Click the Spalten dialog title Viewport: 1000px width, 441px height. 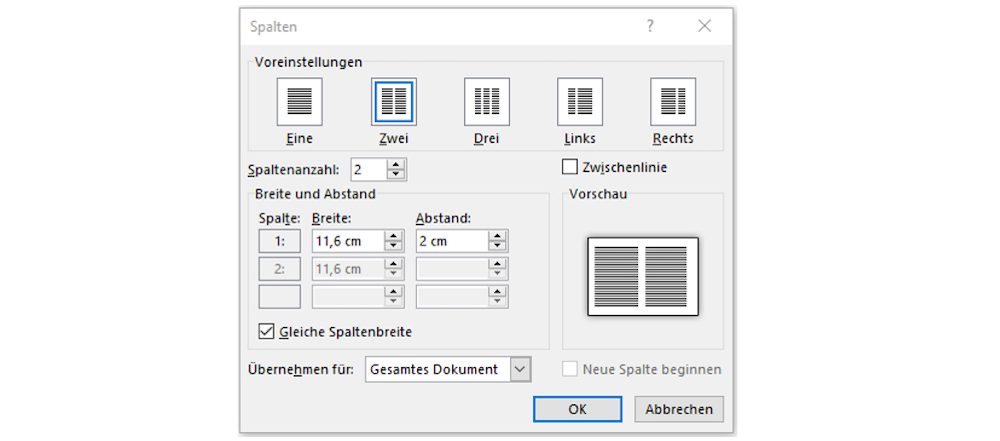(x=273, y=27)
